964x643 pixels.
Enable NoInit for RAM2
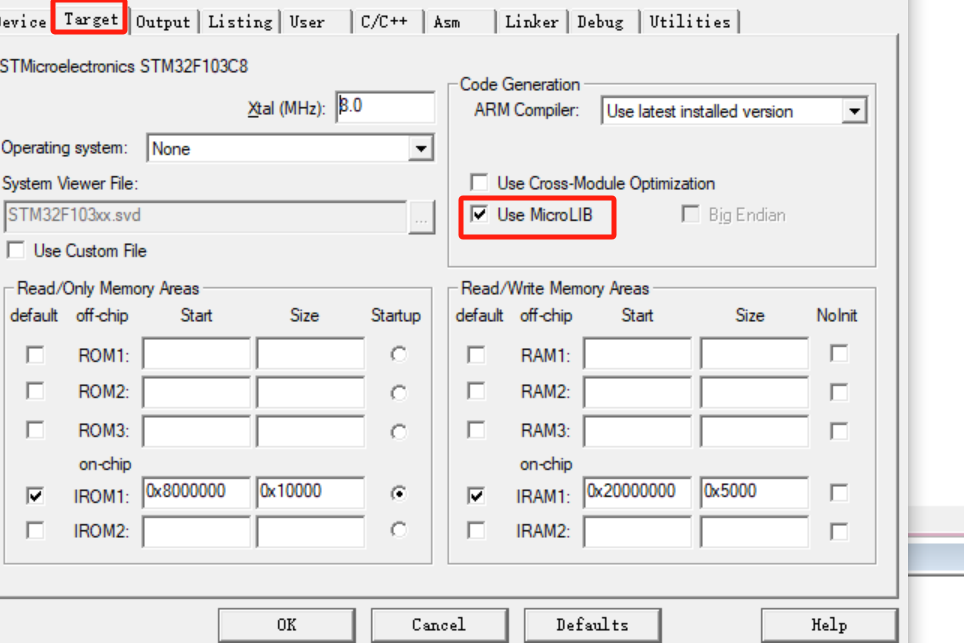pos(839,392)
